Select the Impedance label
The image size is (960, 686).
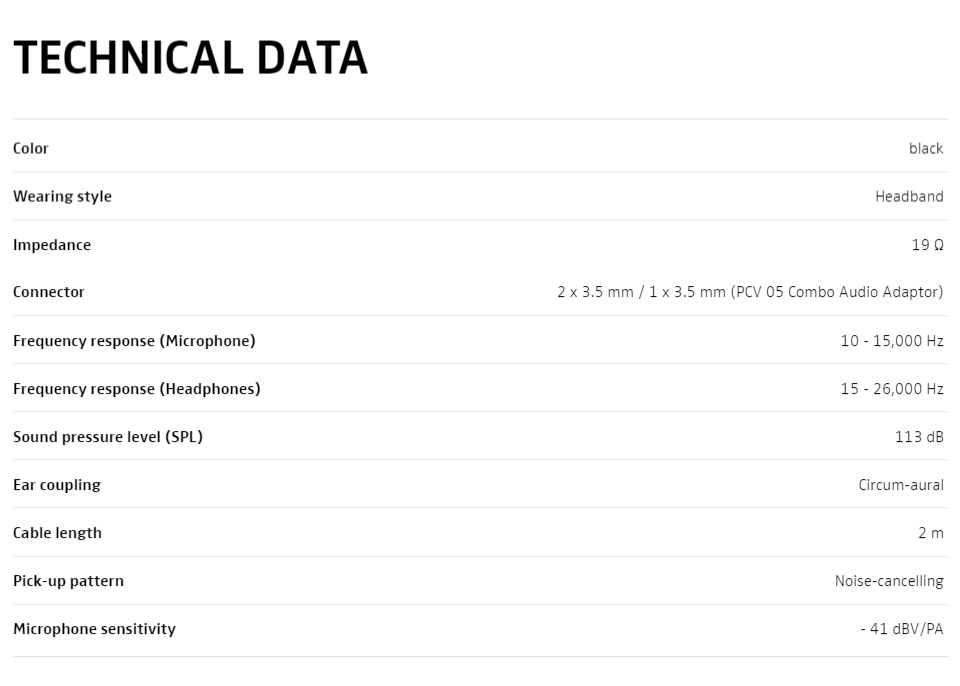pyautogui.click(x=52, y=245)
